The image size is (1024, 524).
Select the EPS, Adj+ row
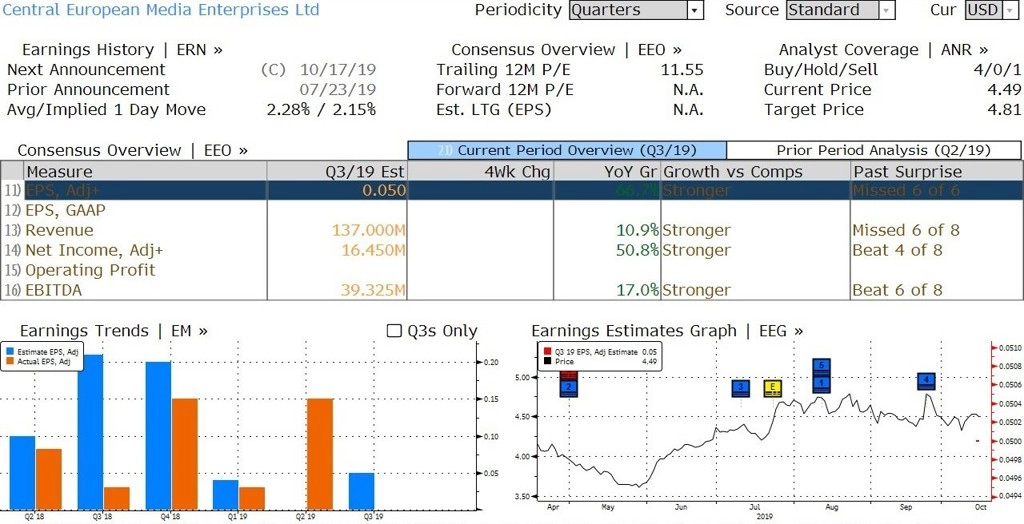click(x=511, y=190)
